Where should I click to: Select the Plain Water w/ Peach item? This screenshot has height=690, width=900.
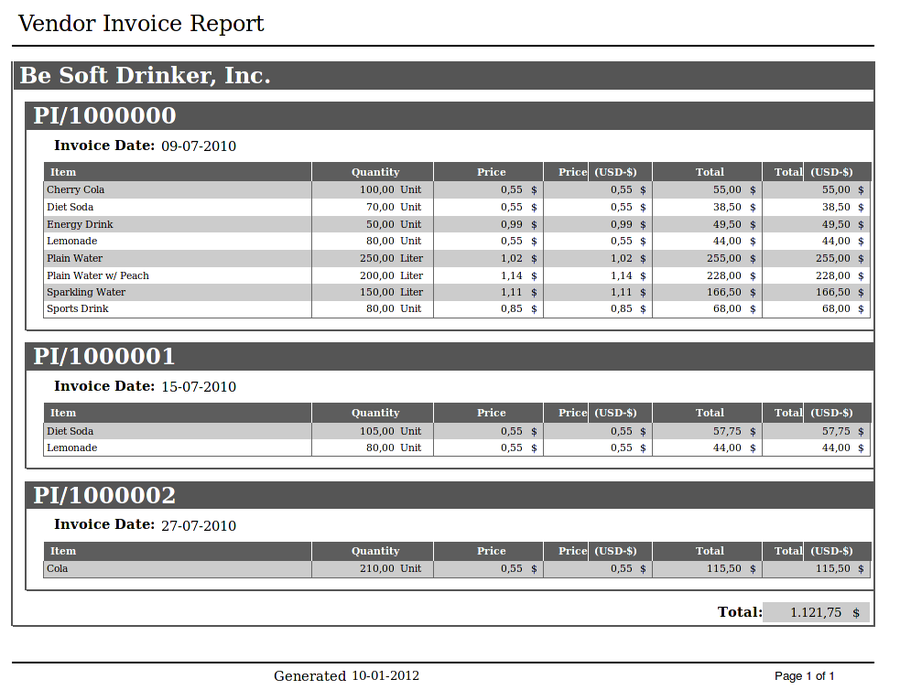point(98,276)
